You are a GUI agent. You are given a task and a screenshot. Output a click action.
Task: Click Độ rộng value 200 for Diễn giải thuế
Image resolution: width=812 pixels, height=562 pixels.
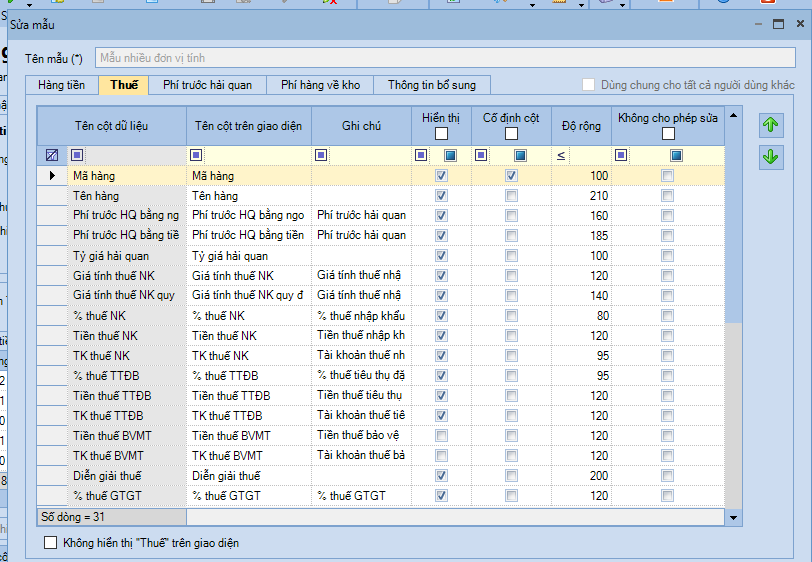581,475
